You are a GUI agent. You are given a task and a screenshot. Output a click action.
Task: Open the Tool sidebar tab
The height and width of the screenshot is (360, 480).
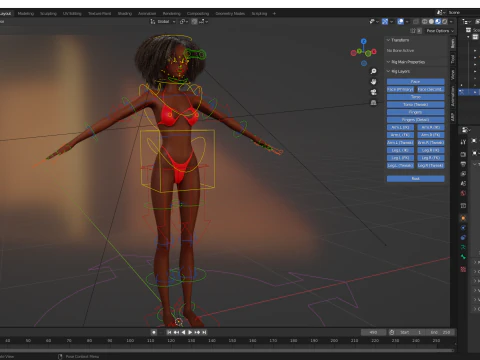[x=453, y=59]
